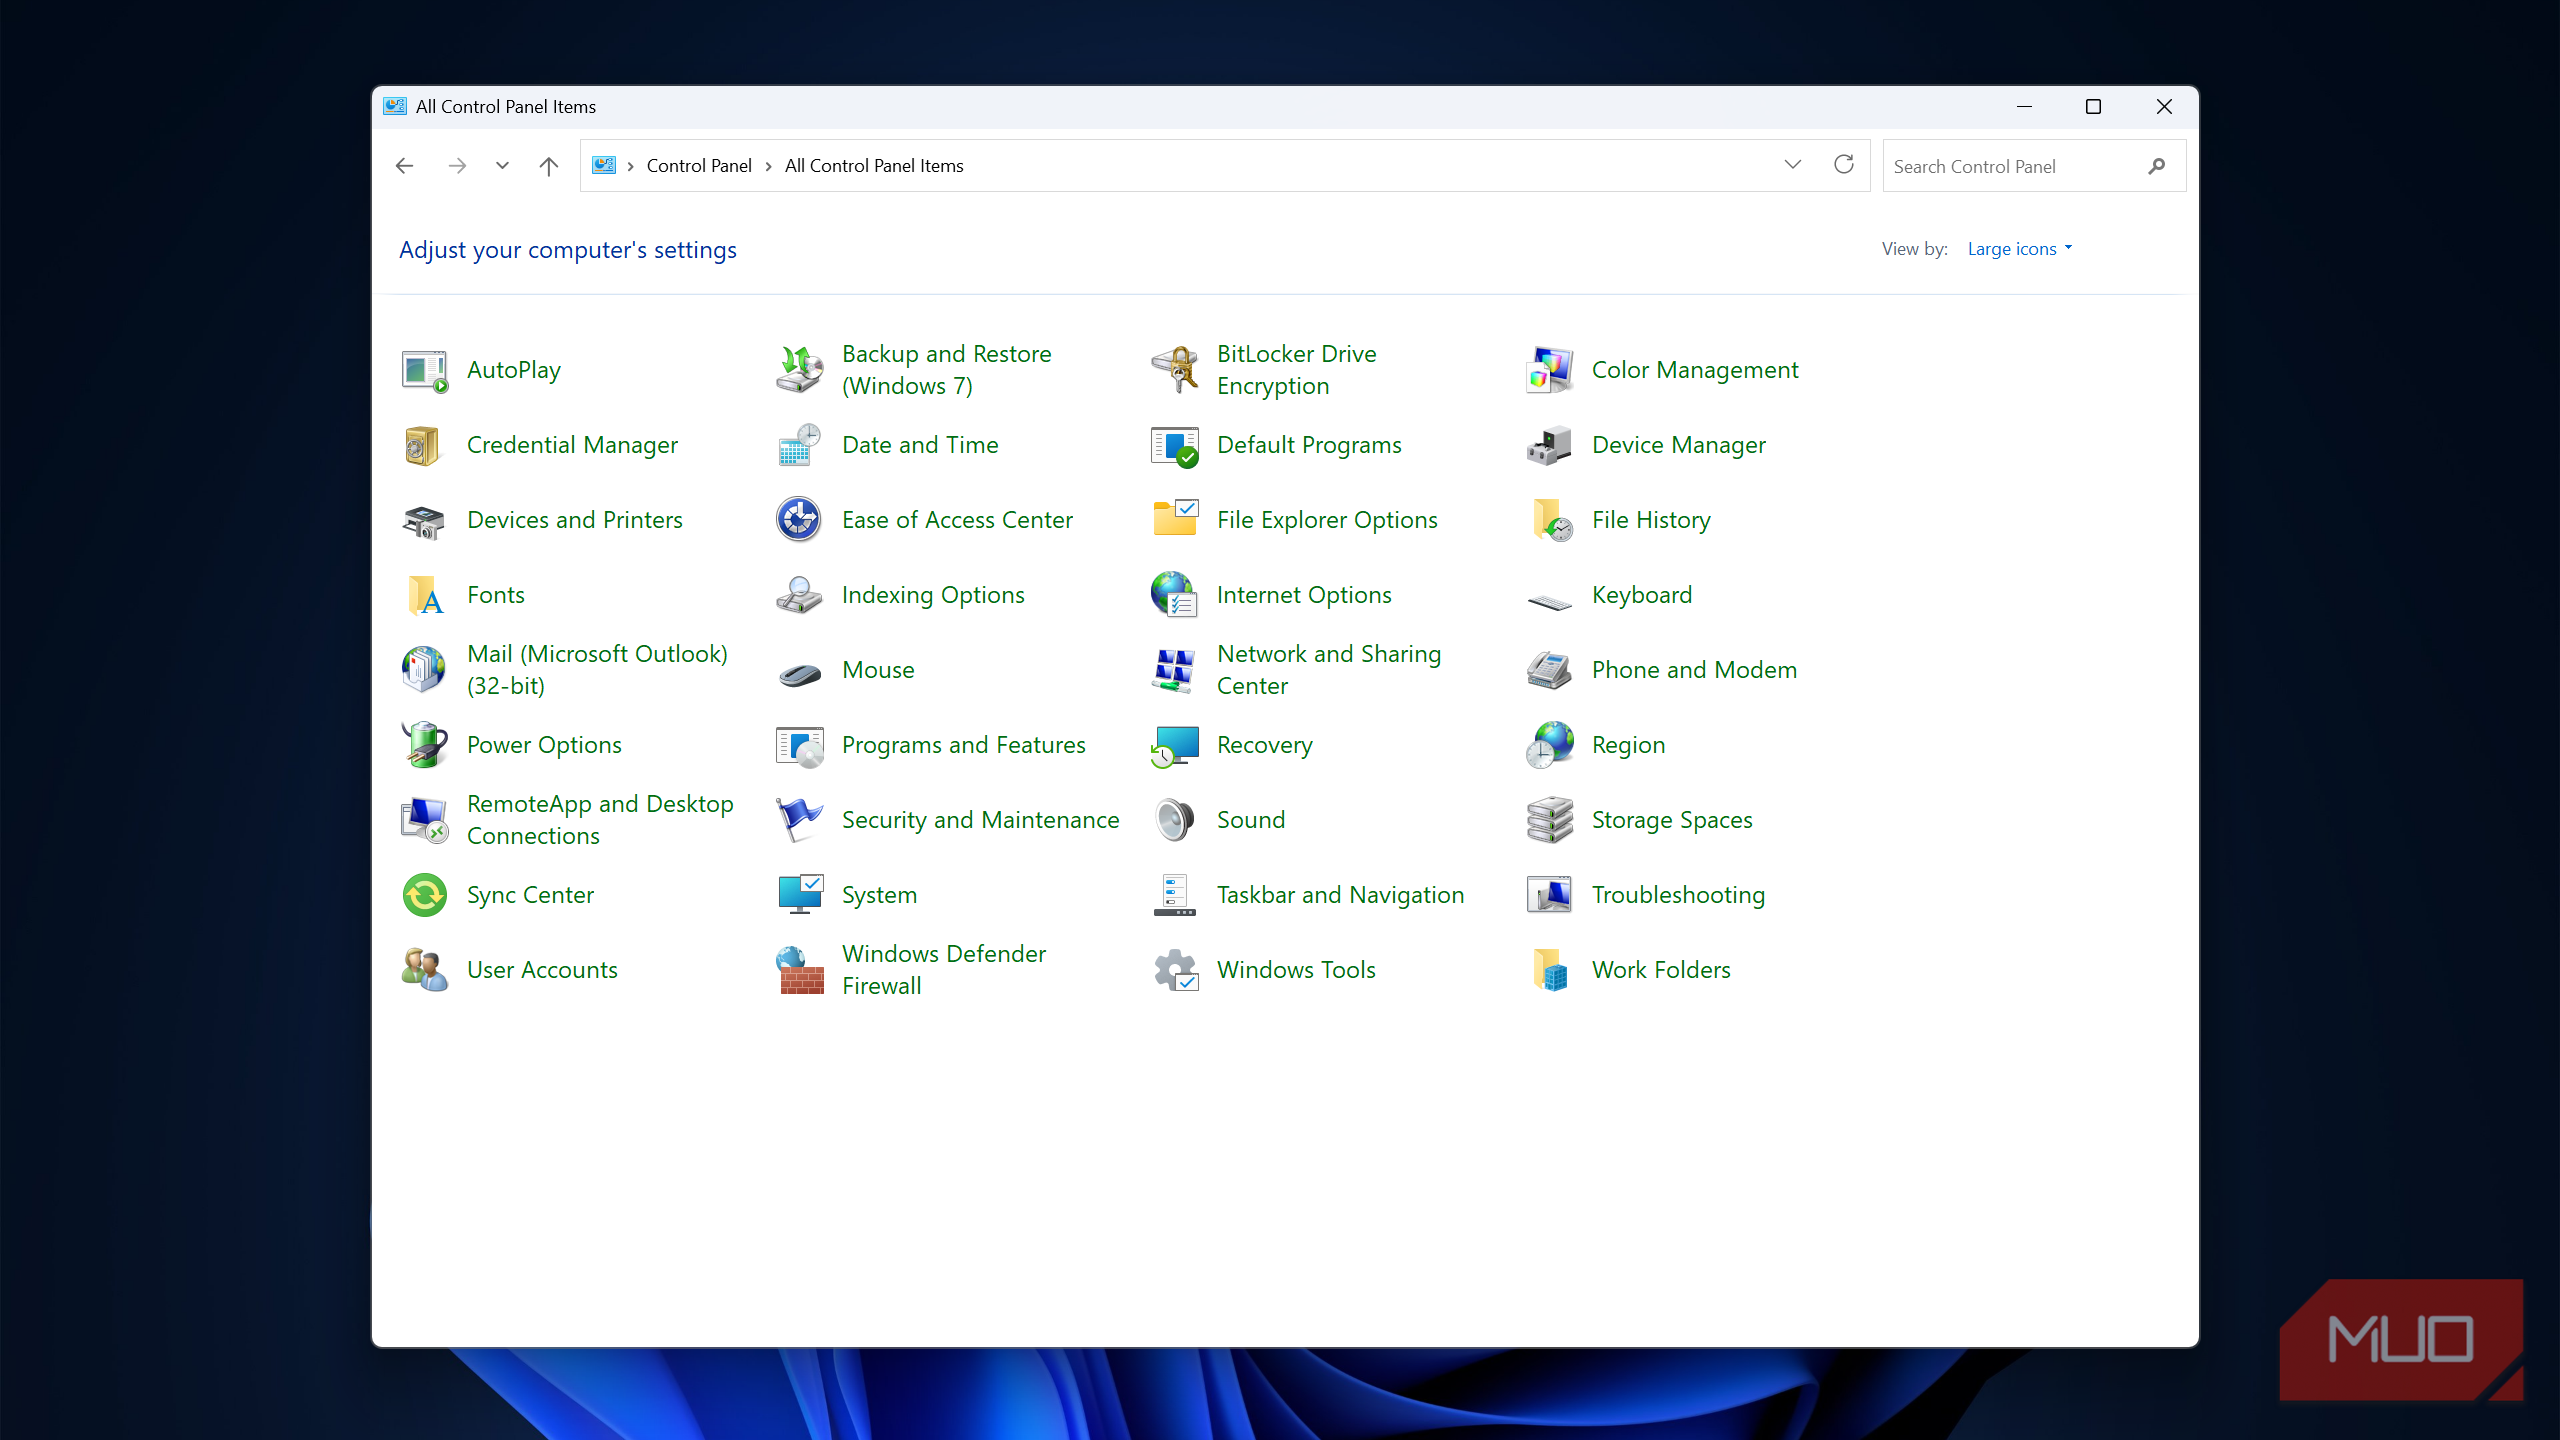Screen dimensions: 2560x1440
Task: Click the Mouse icon
Action: coord(799,674)
